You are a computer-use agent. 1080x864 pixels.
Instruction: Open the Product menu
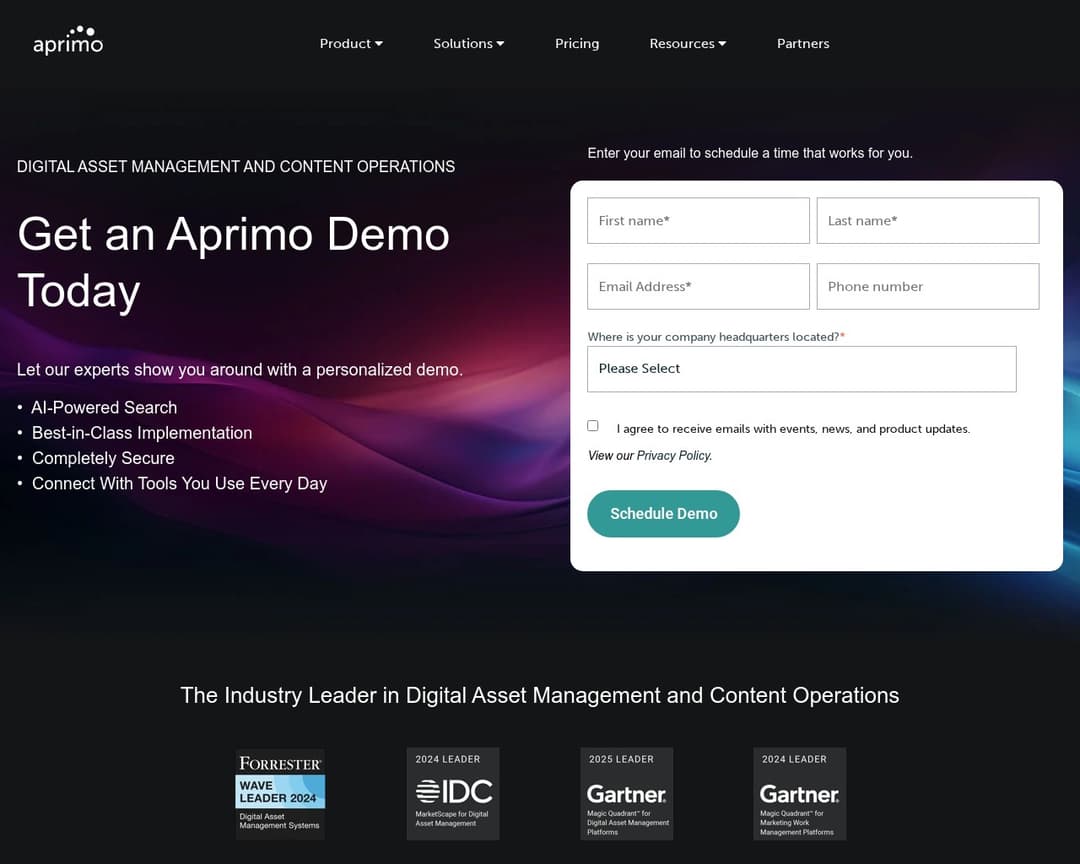click(345, 43)
